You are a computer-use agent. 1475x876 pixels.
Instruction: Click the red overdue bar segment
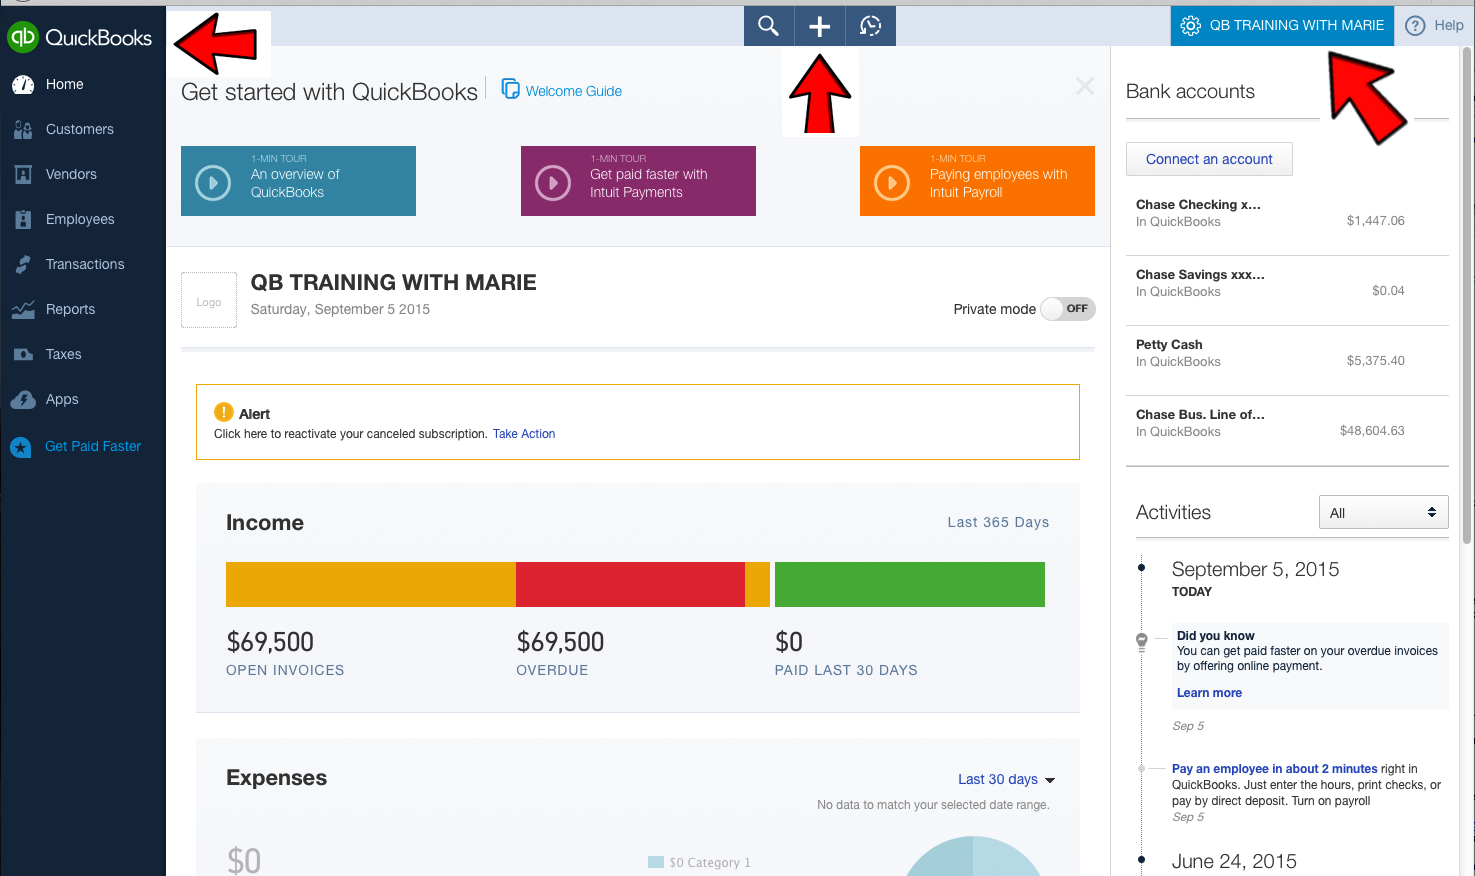(630, 584)
